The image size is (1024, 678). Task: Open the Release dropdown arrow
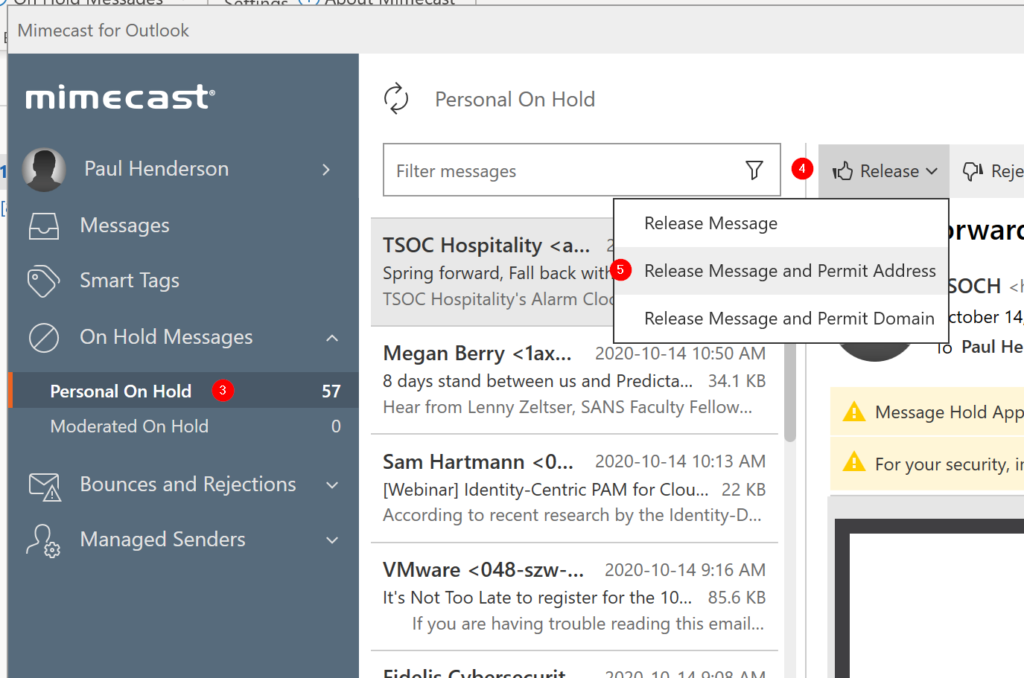click(x=932, y=171)
